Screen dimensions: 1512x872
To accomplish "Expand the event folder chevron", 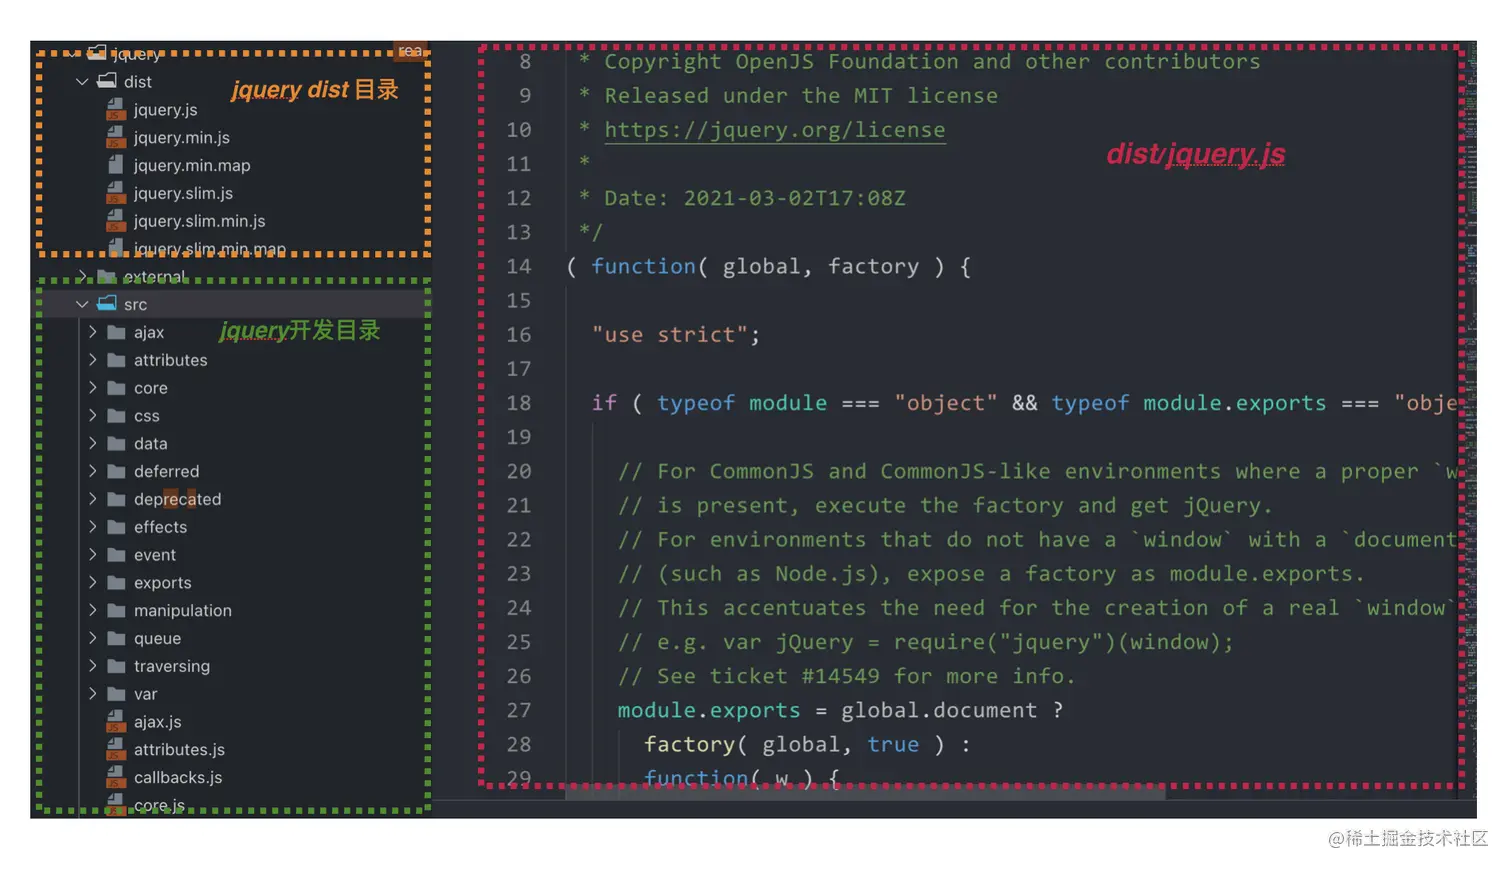I will click(92, 555).
